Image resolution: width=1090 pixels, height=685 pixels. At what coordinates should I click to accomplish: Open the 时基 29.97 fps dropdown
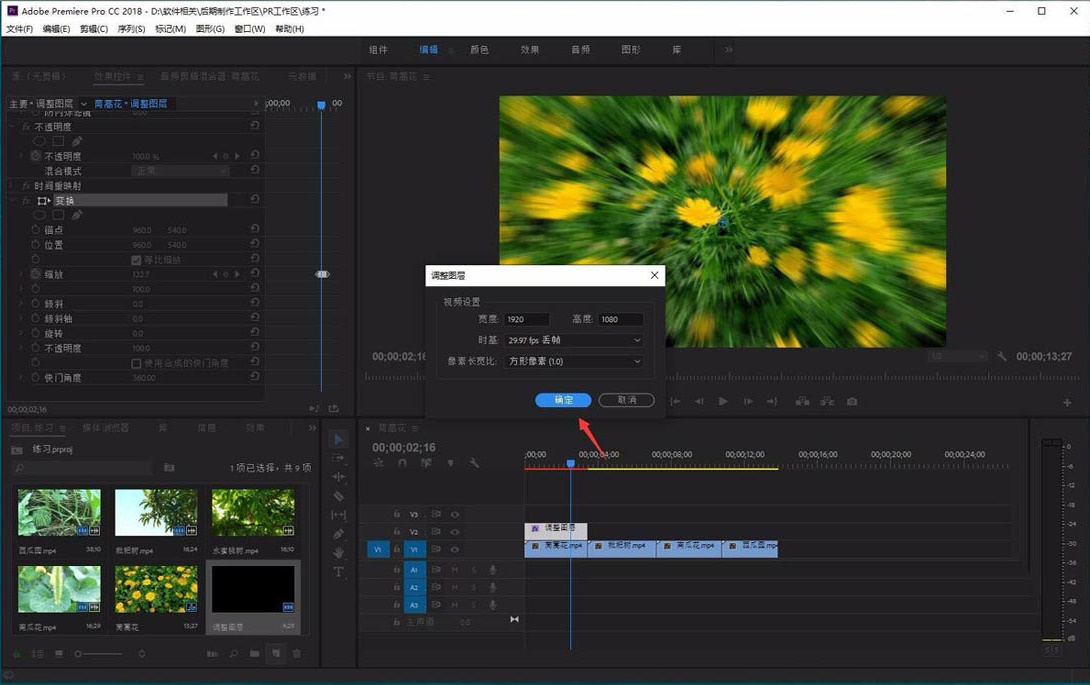pyautogui.click(x=574, y=340)
